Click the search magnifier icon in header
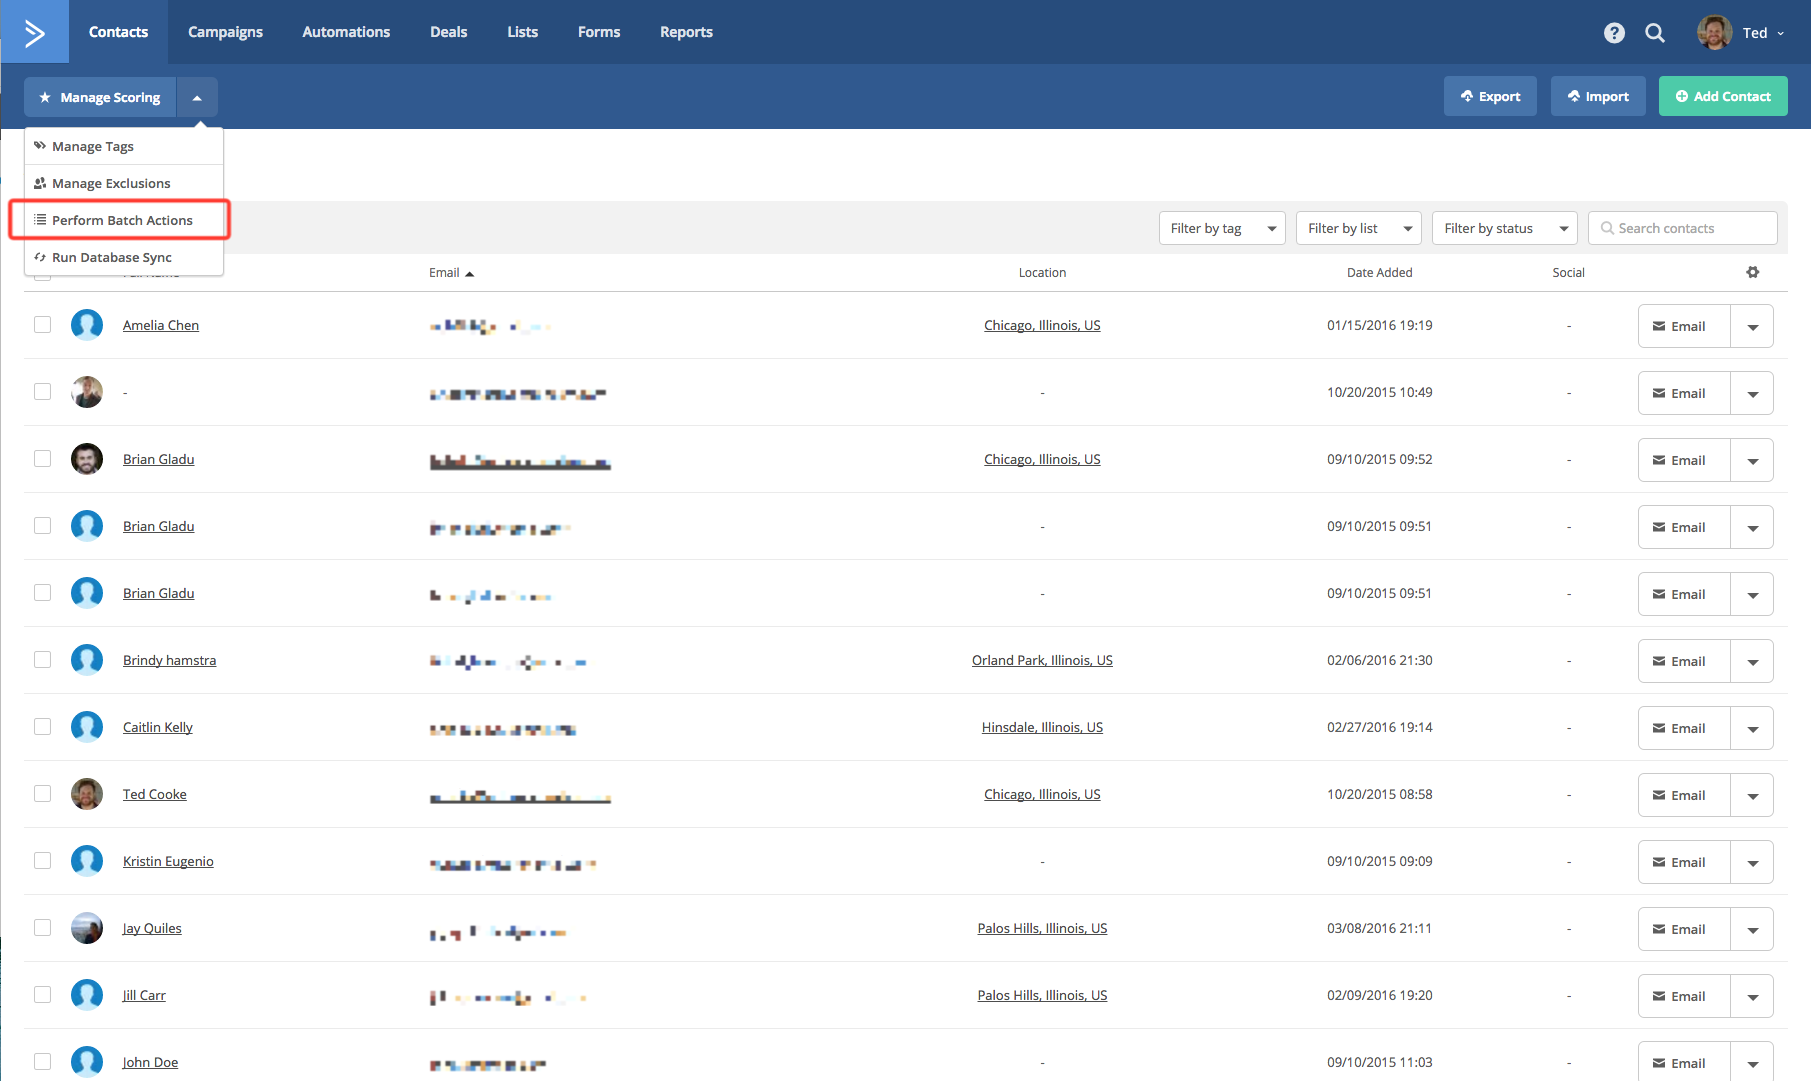Viewport: 1814px width, 1082px height. click(x=1655, y=33)
